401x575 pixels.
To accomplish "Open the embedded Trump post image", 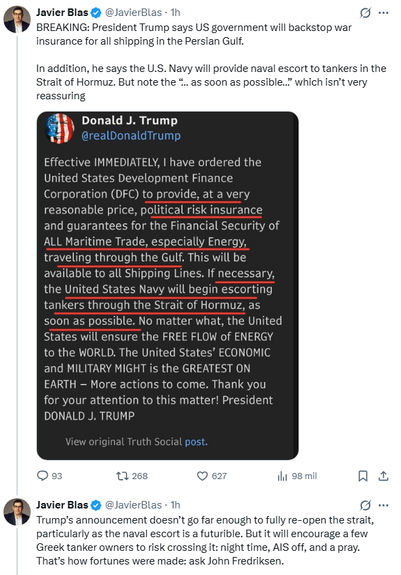I will click(168, 286).
